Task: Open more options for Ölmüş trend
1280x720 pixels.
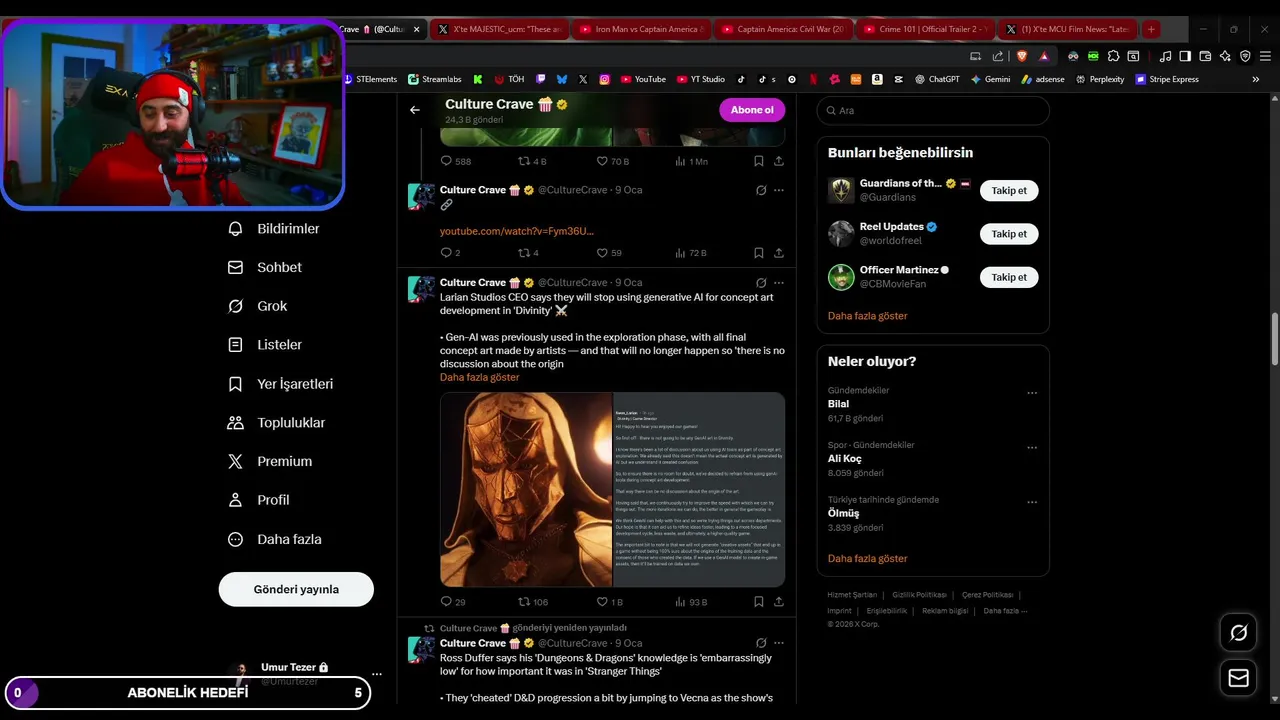Action: coord(1032,502)
